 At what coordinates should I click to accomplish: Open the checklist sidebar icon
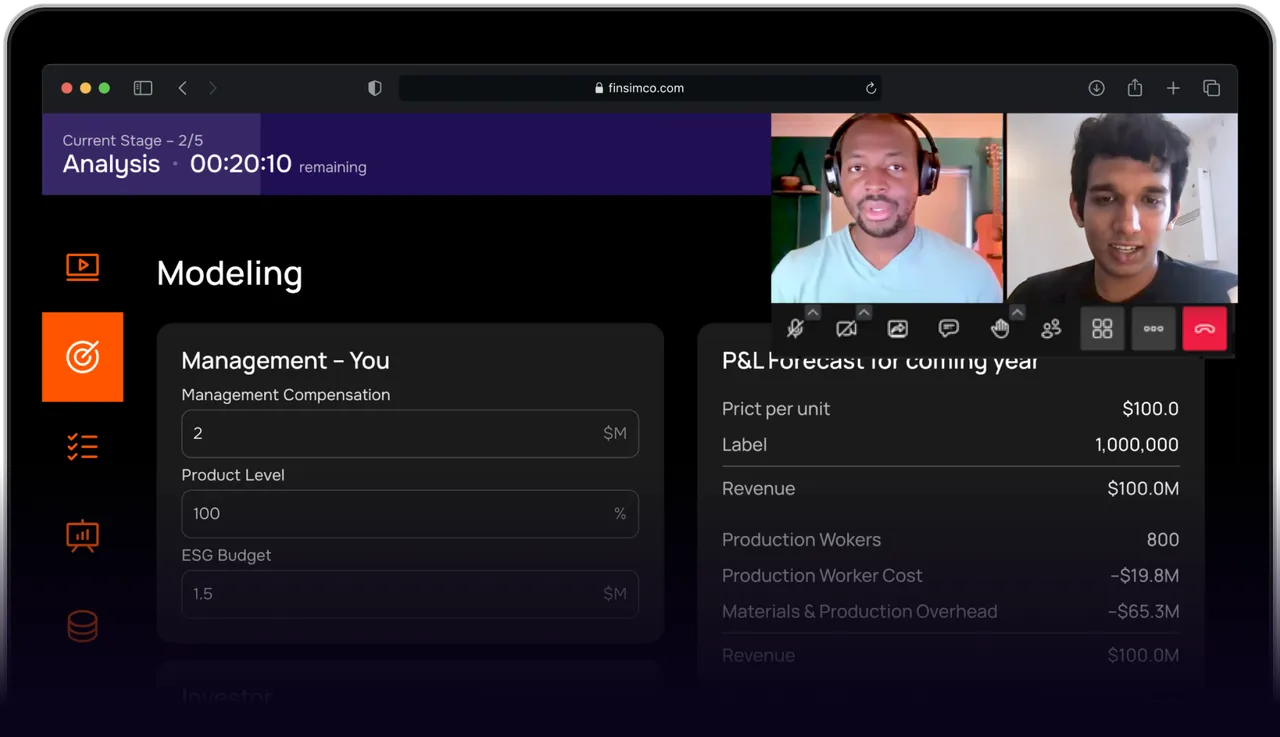(82, 446)
